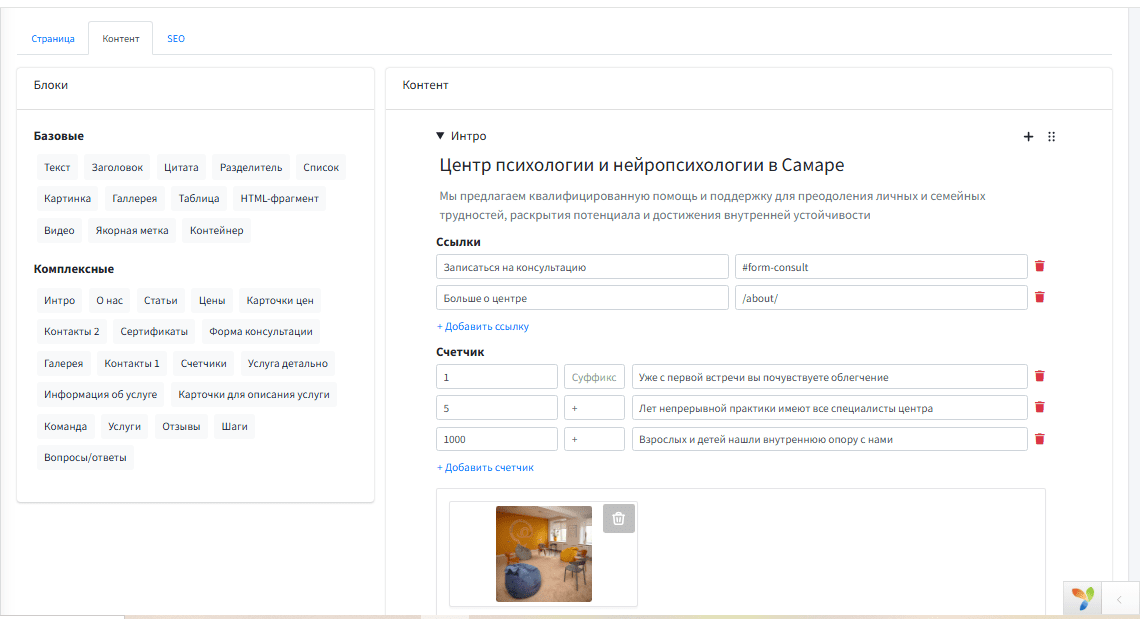Click the drag handle dots icon of Интро block
The width and height of the screenshot is (1140, 619).
[x=1051, y=137]
